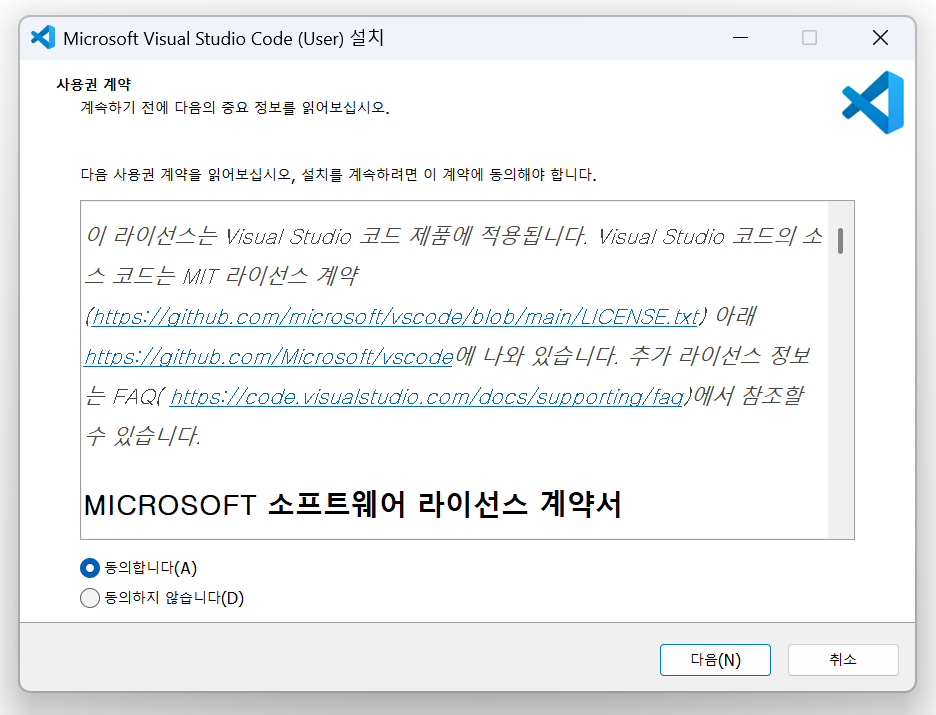Click the large VS Code logo in the header
This screenshot has height=715, width=936.
(x=872, y=103)
